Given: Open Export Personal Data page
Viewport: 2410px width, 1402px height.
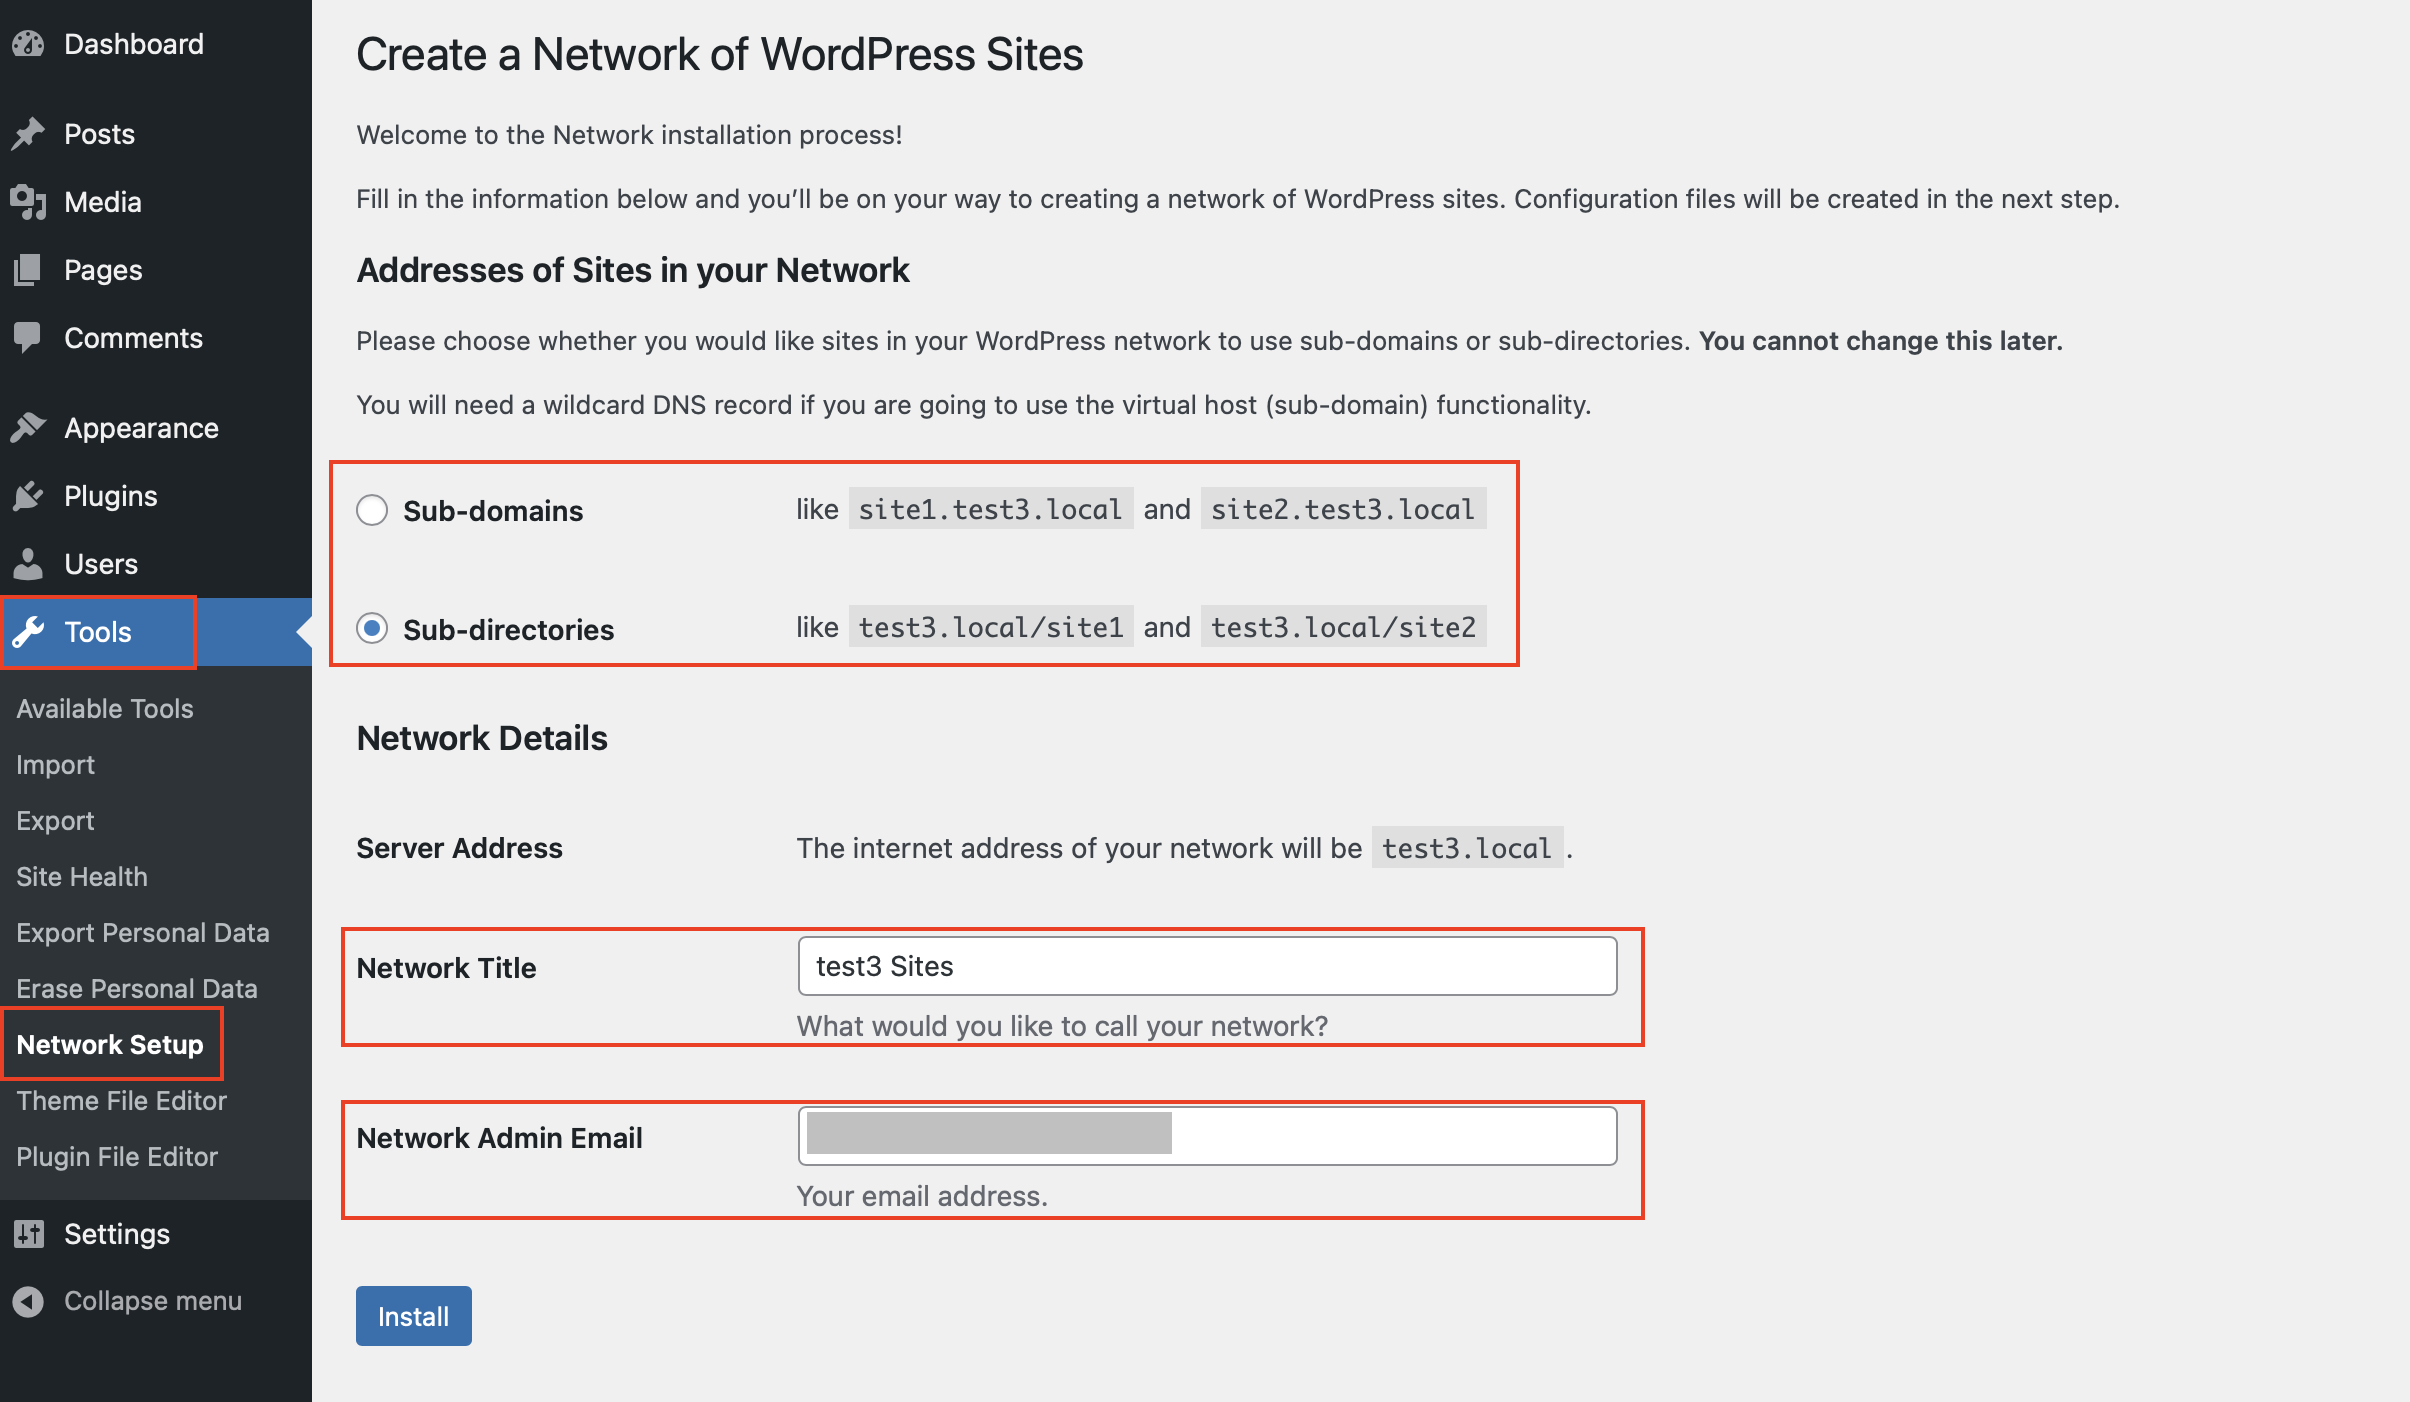Looking at the screenshot, I should 143,933.
